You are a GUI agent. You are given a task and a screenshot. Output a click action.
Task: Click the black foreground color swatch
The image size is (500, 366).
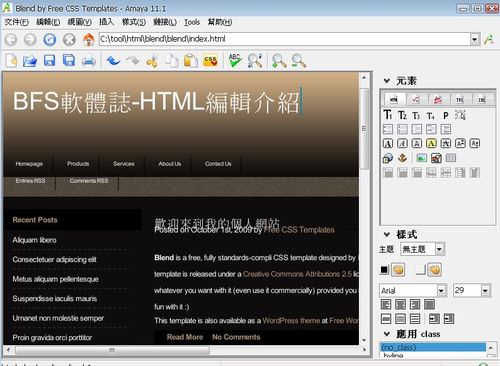(x=384, y=270)
